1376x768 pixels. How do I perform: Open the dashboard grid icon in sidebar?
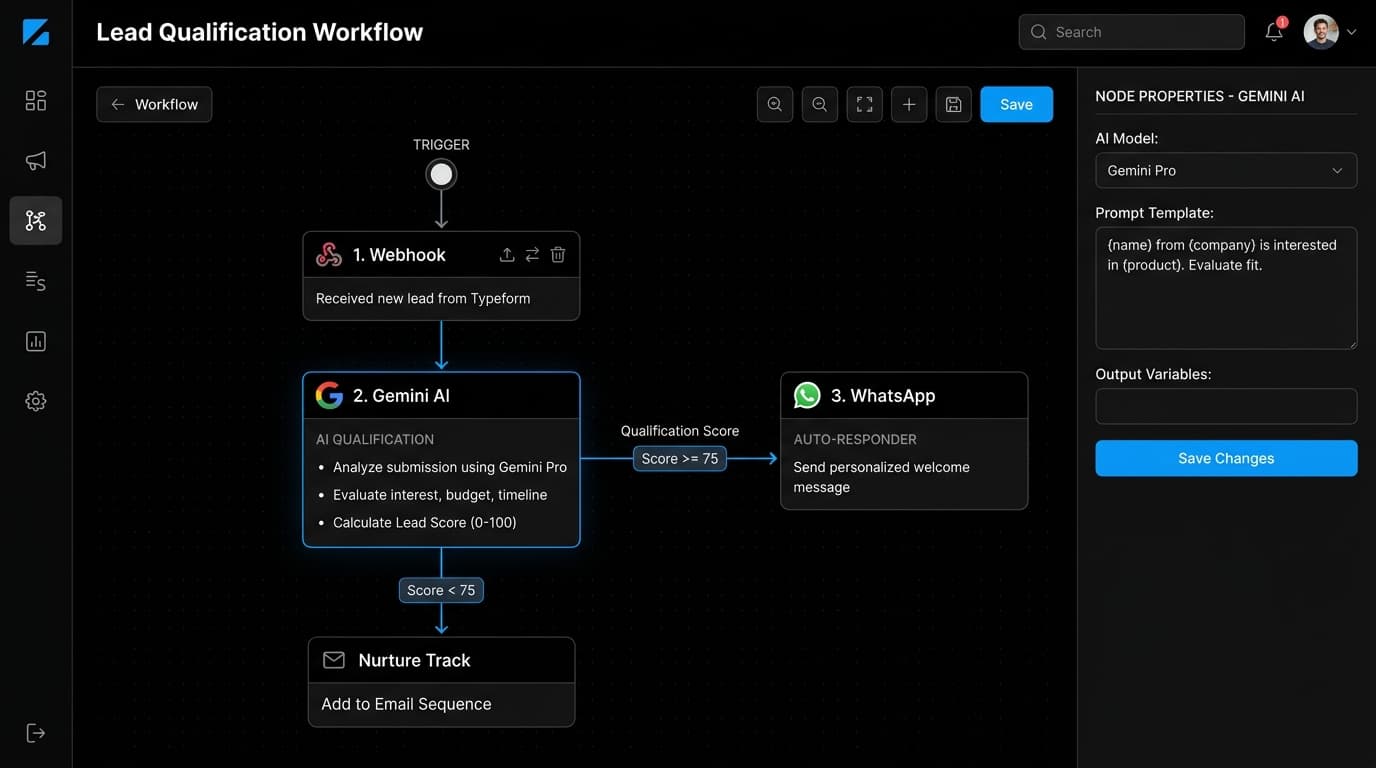36,100
